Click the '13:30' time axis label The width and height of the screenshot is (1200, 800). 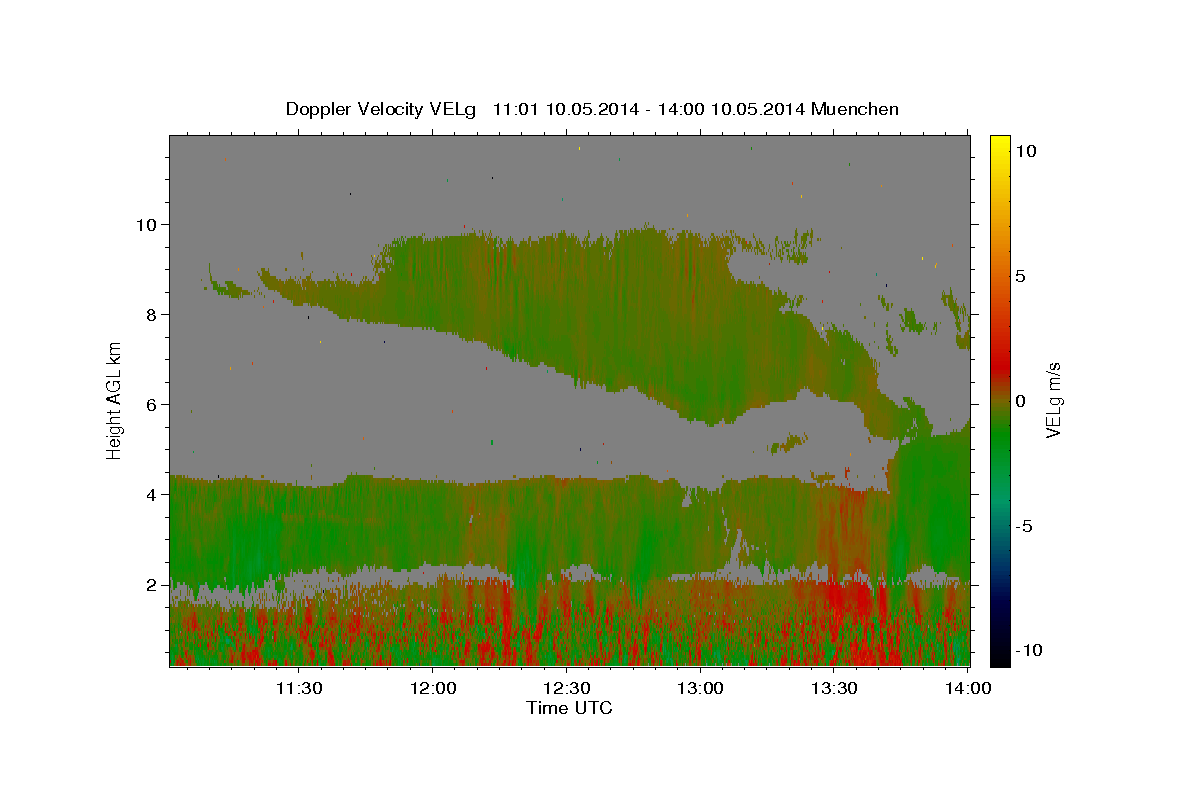834,688
